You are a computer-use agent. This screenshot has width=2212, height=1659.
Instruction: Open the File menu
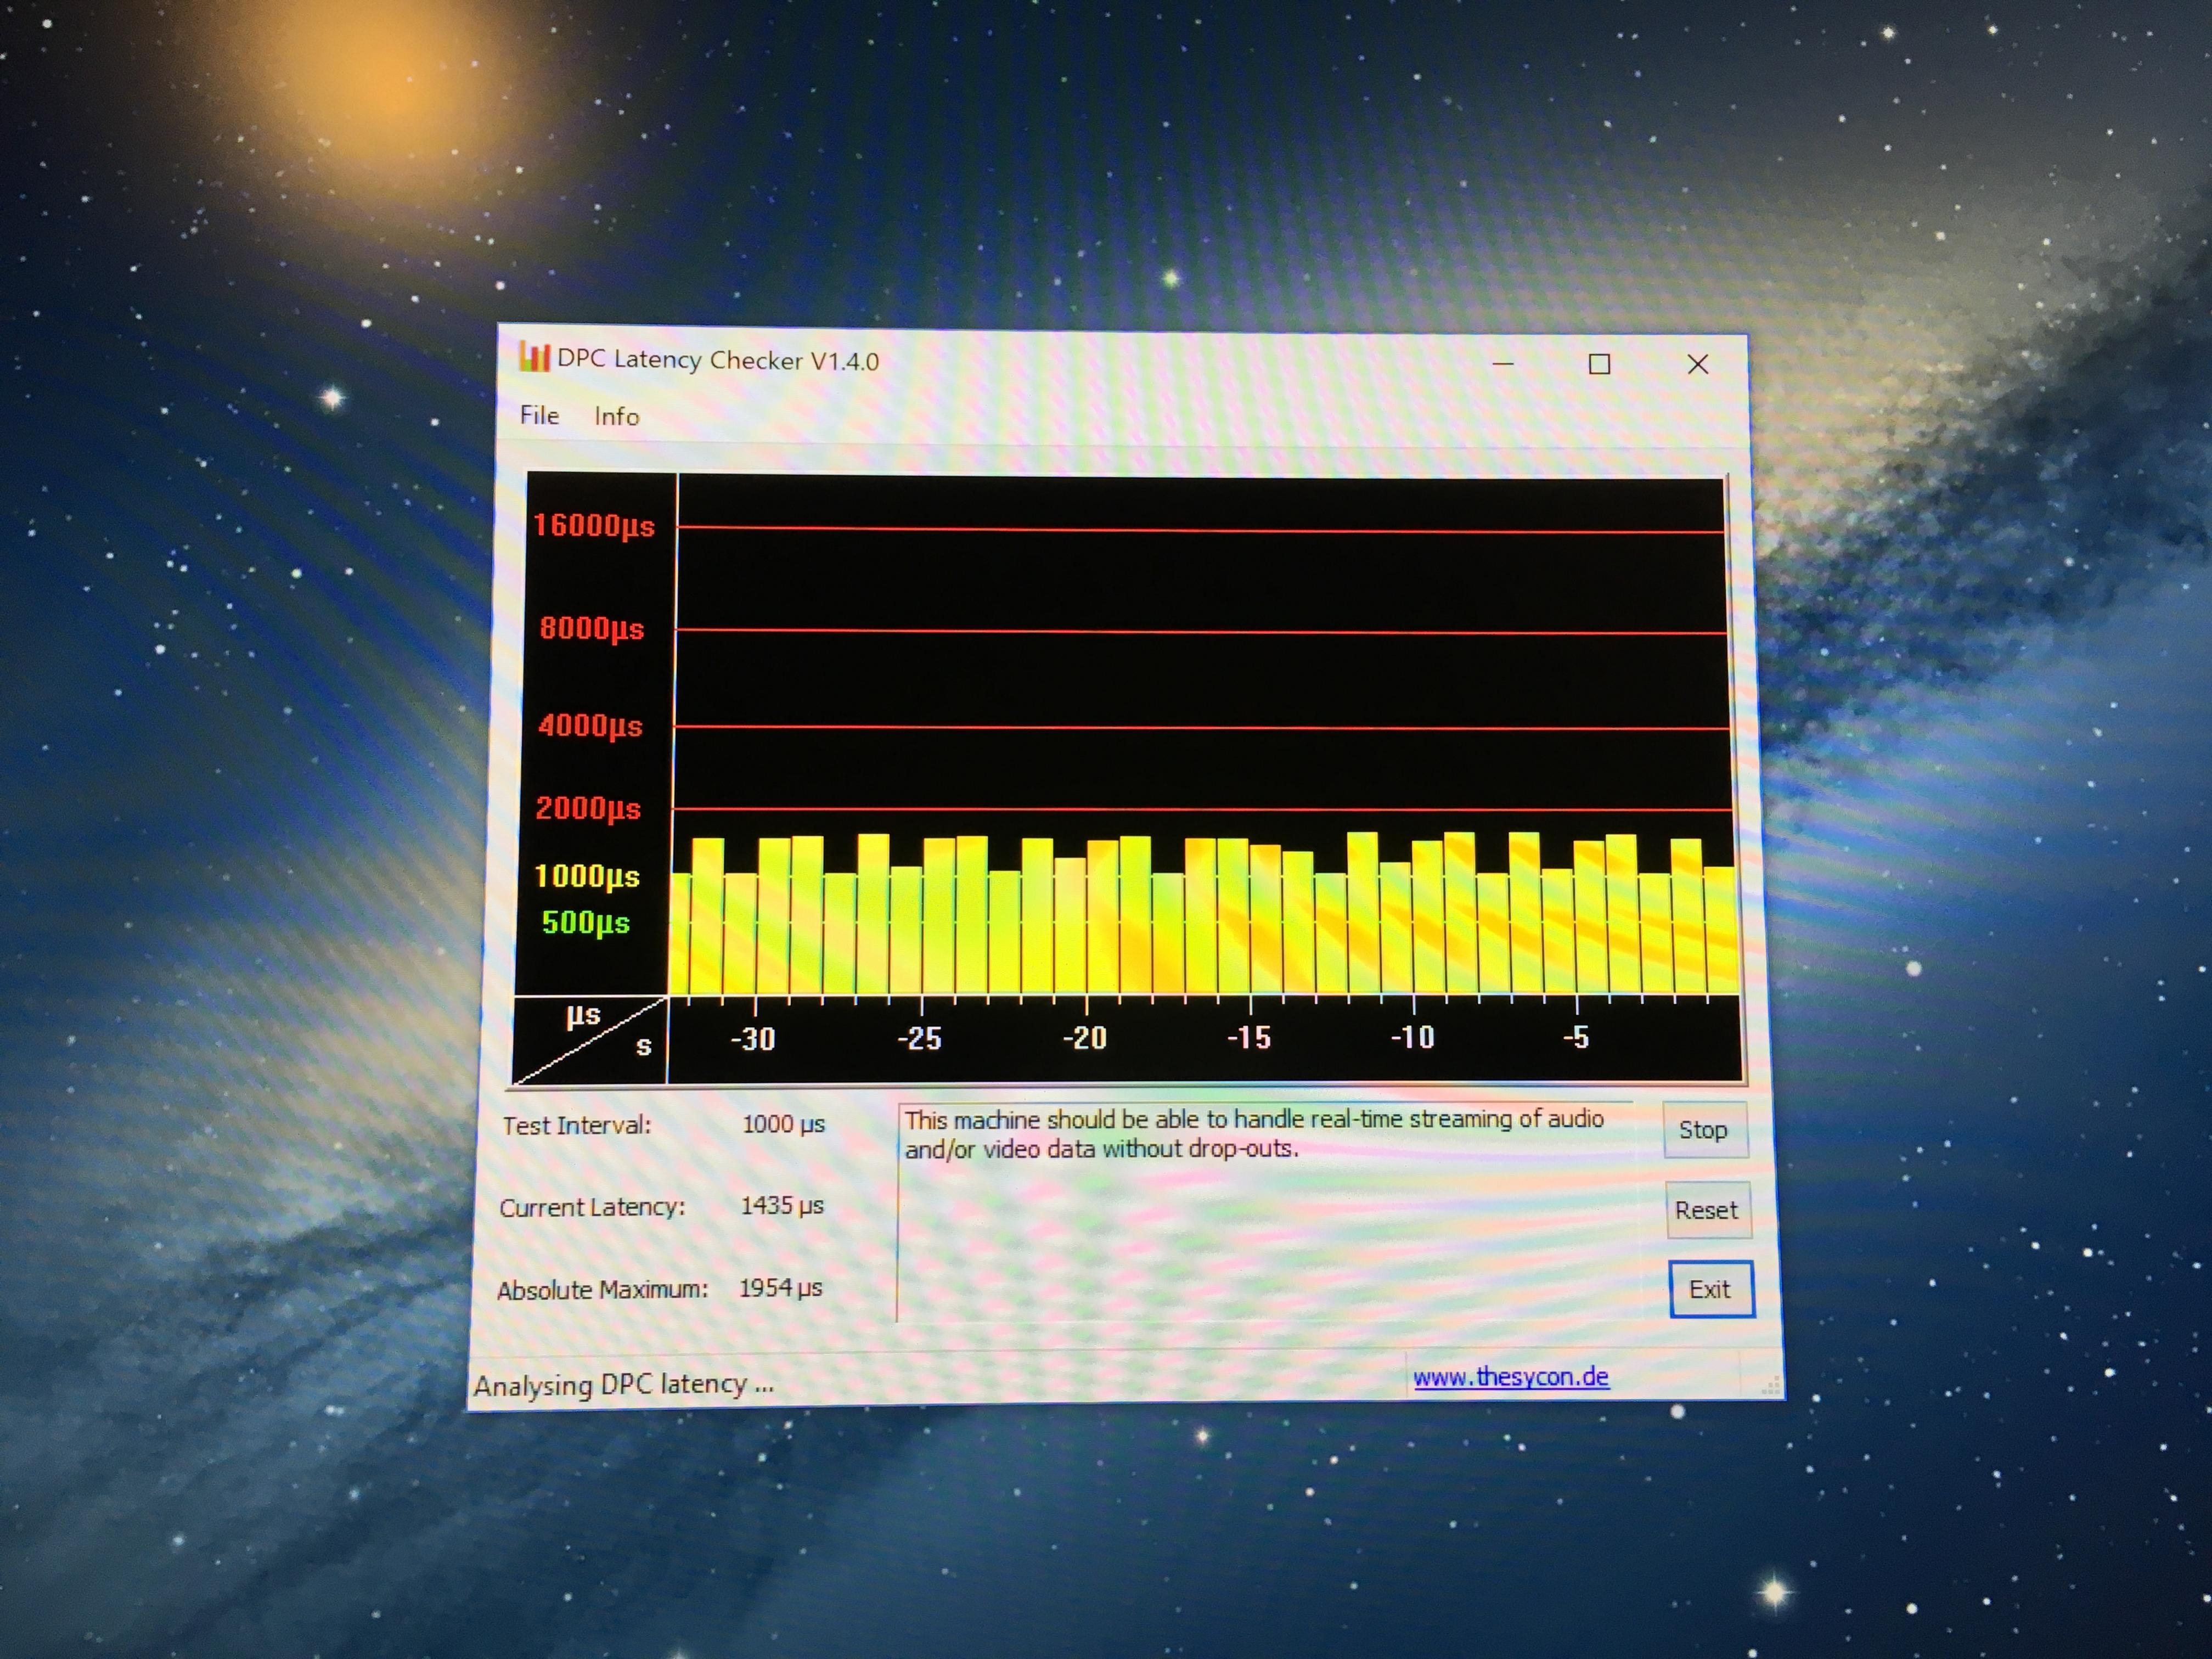point(539,415)
